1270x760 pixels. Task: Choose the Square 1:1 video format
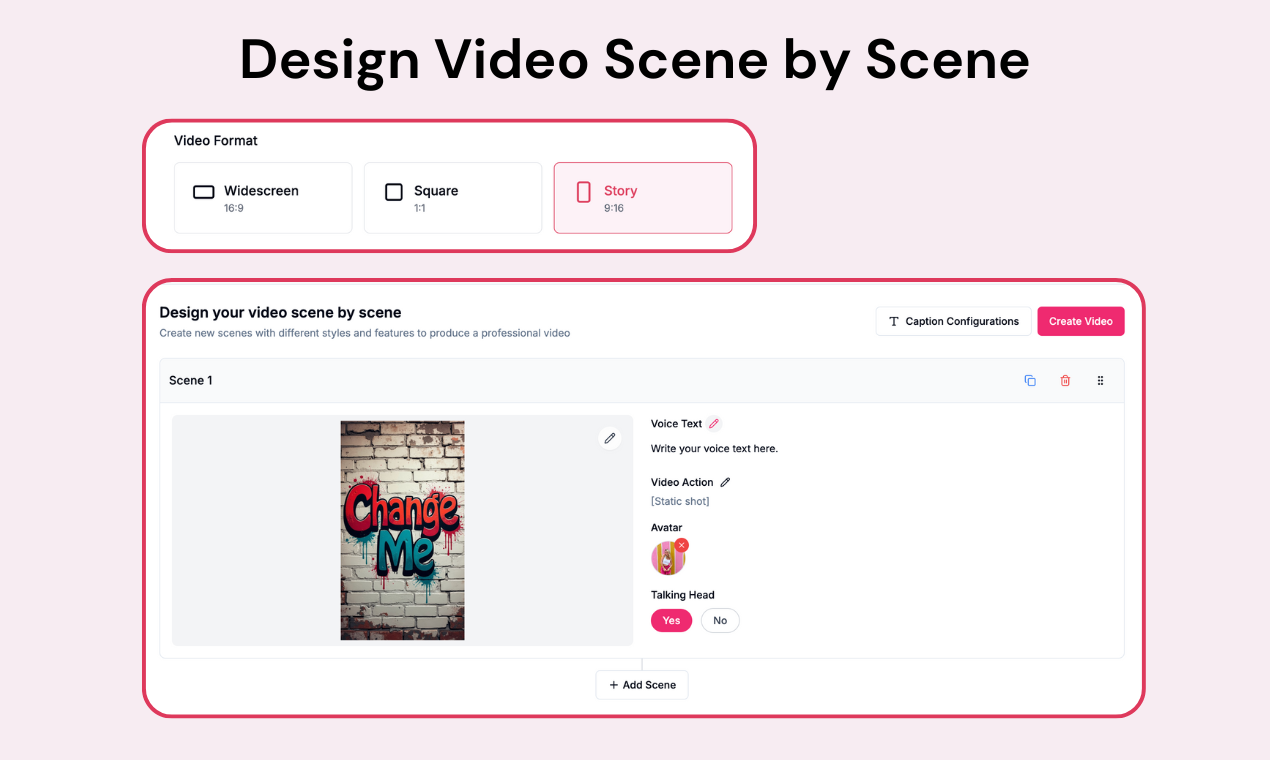pos(452,198)
